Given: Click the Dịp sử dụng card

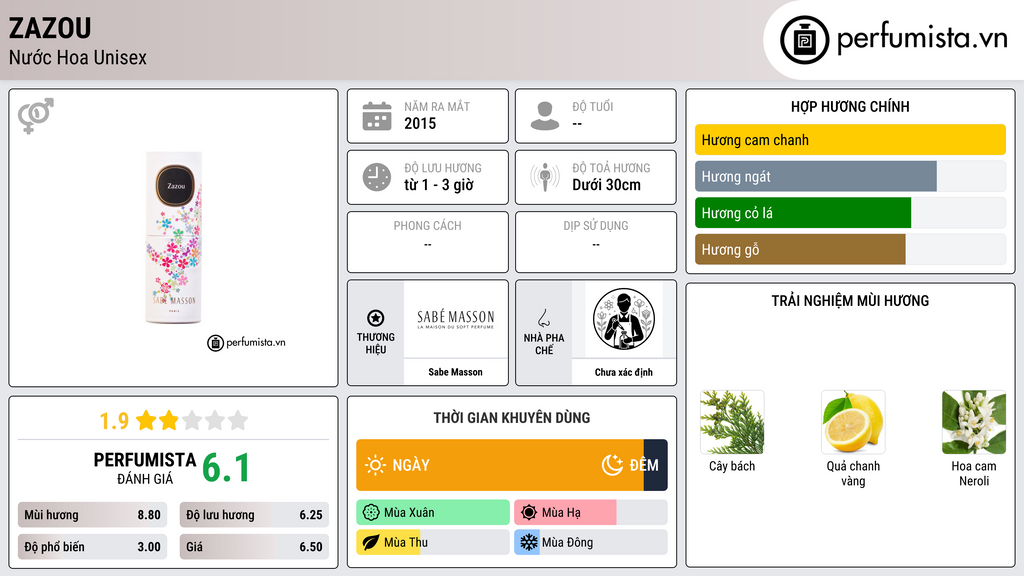Looking at the screenshot, I should click(596, 242).
